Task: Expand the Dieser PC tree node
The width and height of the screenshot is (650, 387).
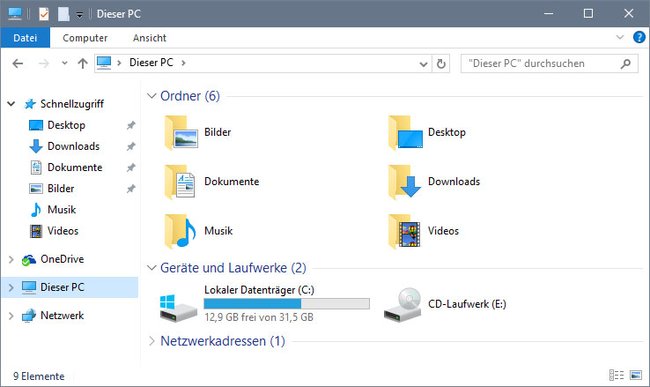Action: (11, 288)
